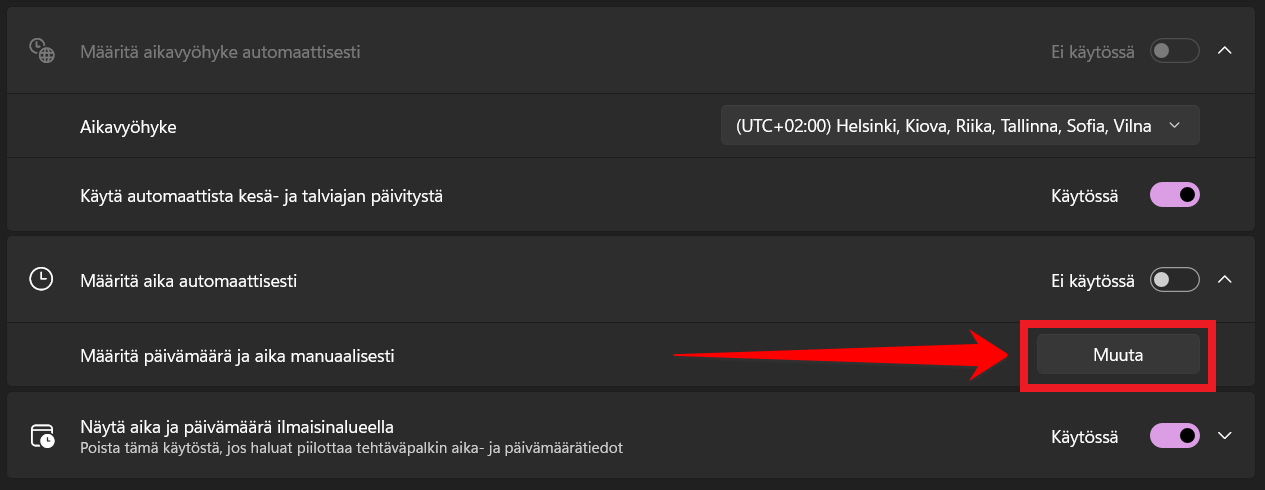The width and height of the screenshot is (1265, 490).
Task: Open the Aikavyöhyke time zone dropdown
Action: click(x=959, y=126)
